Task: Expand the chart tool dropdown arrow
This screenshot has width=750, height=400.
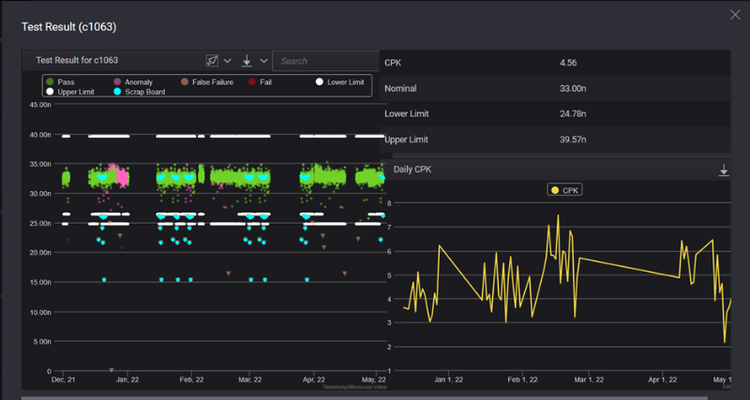Action: pyautogui.click(x=227, y=61)
